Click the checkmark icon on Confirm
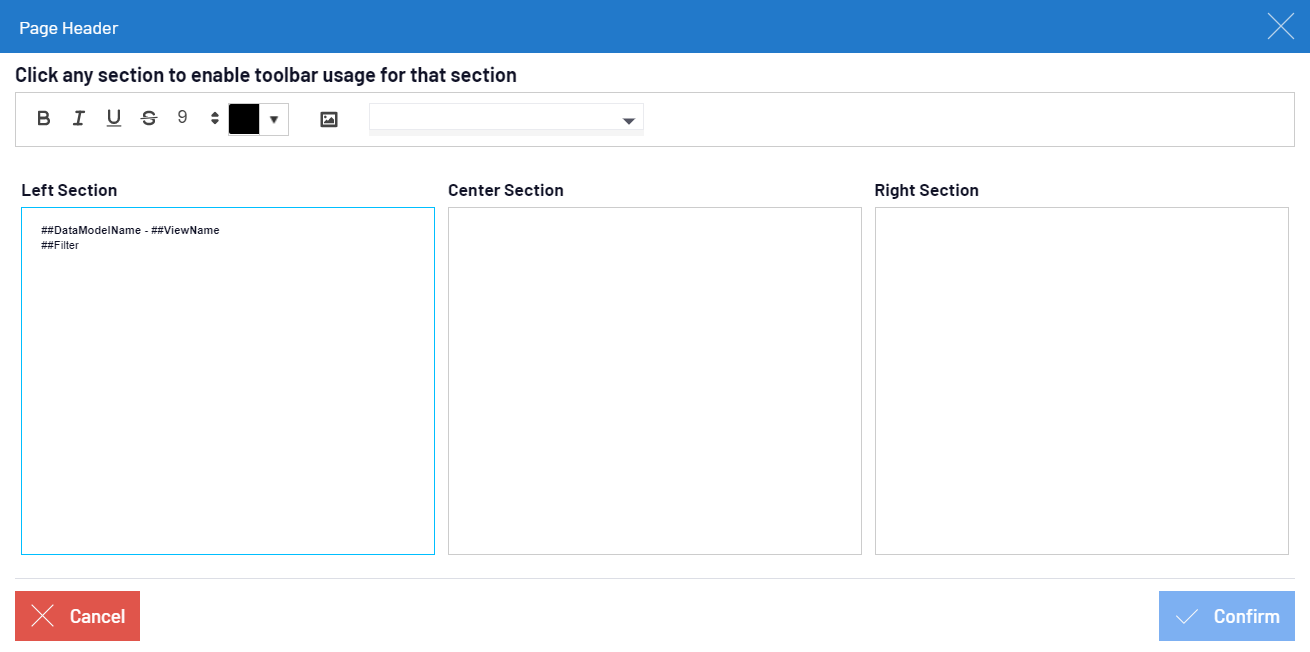Viewport: 1310px width, 652px height. (x=1187, y=616)
